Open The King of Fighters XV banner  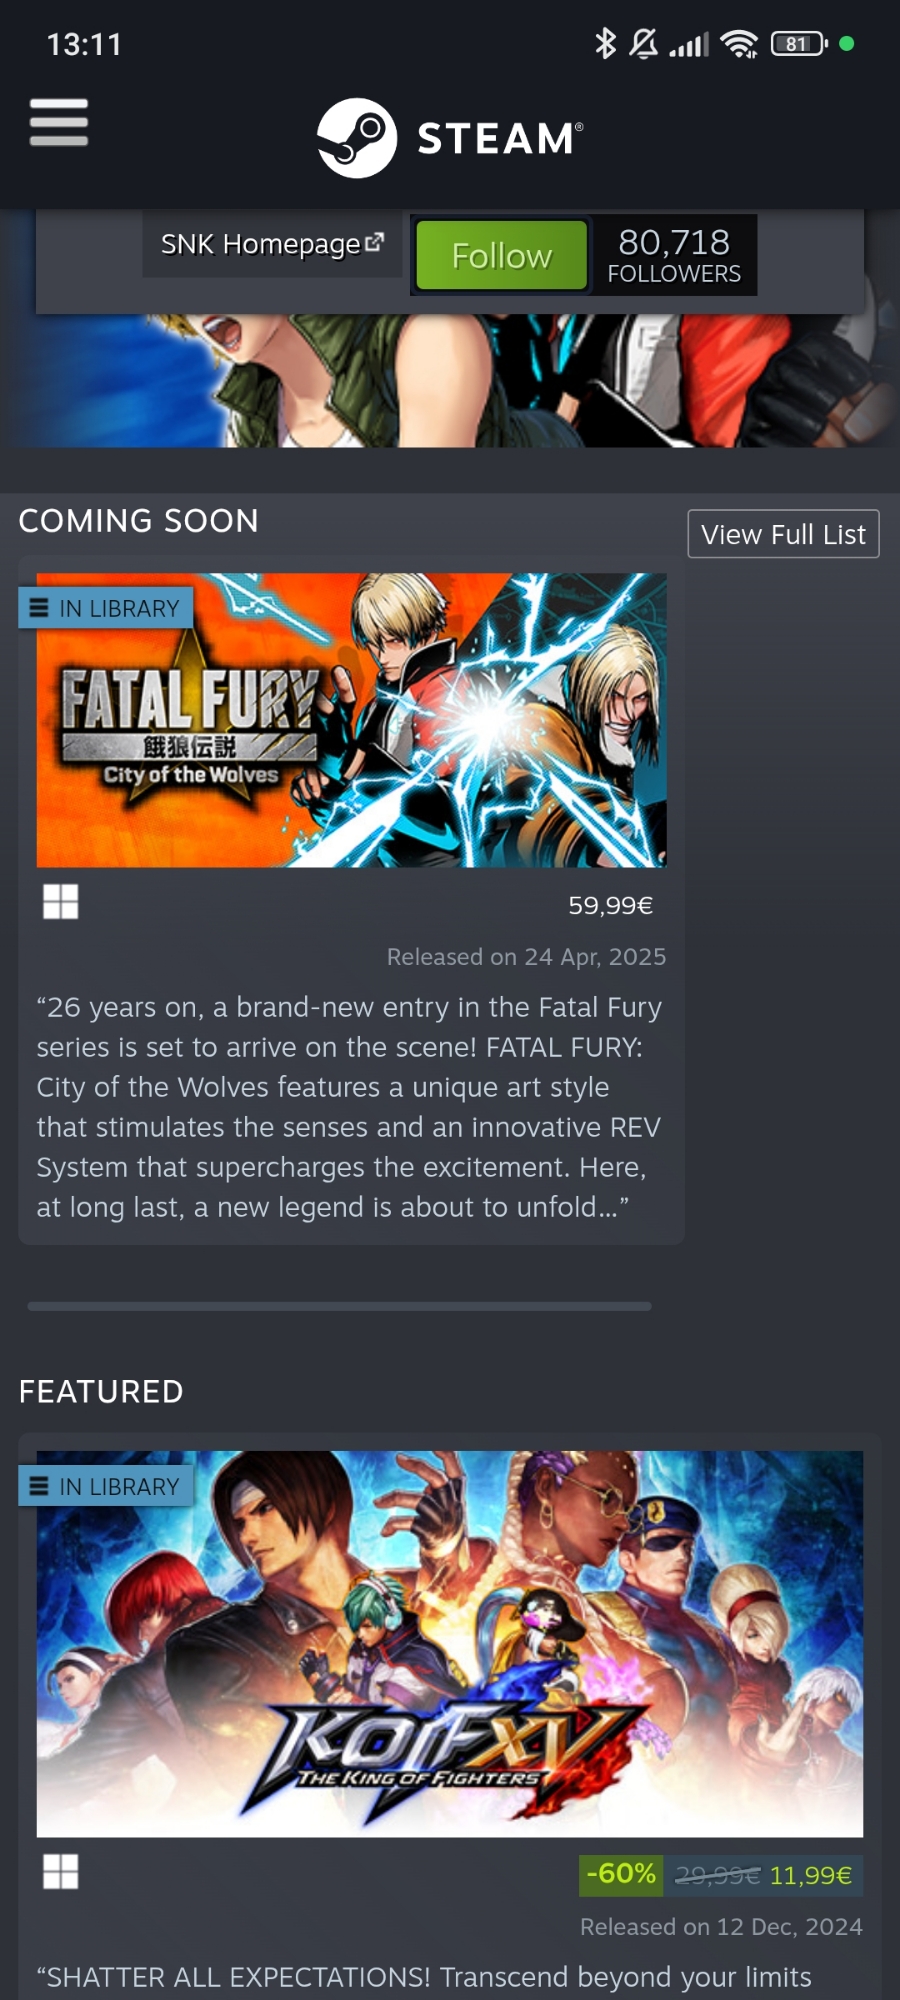(450, 1644)
